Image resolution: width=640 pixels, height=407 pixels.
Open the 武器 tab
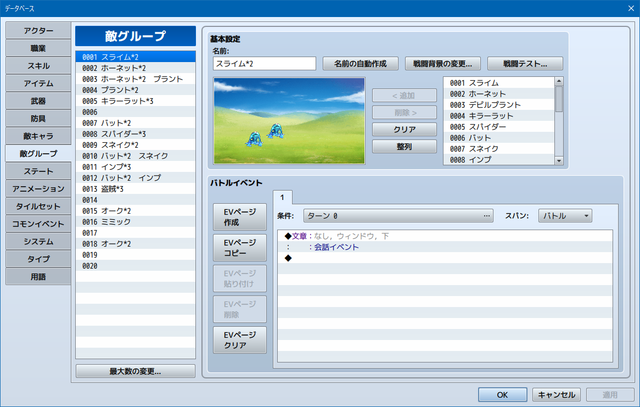click(x=38, y=101)
